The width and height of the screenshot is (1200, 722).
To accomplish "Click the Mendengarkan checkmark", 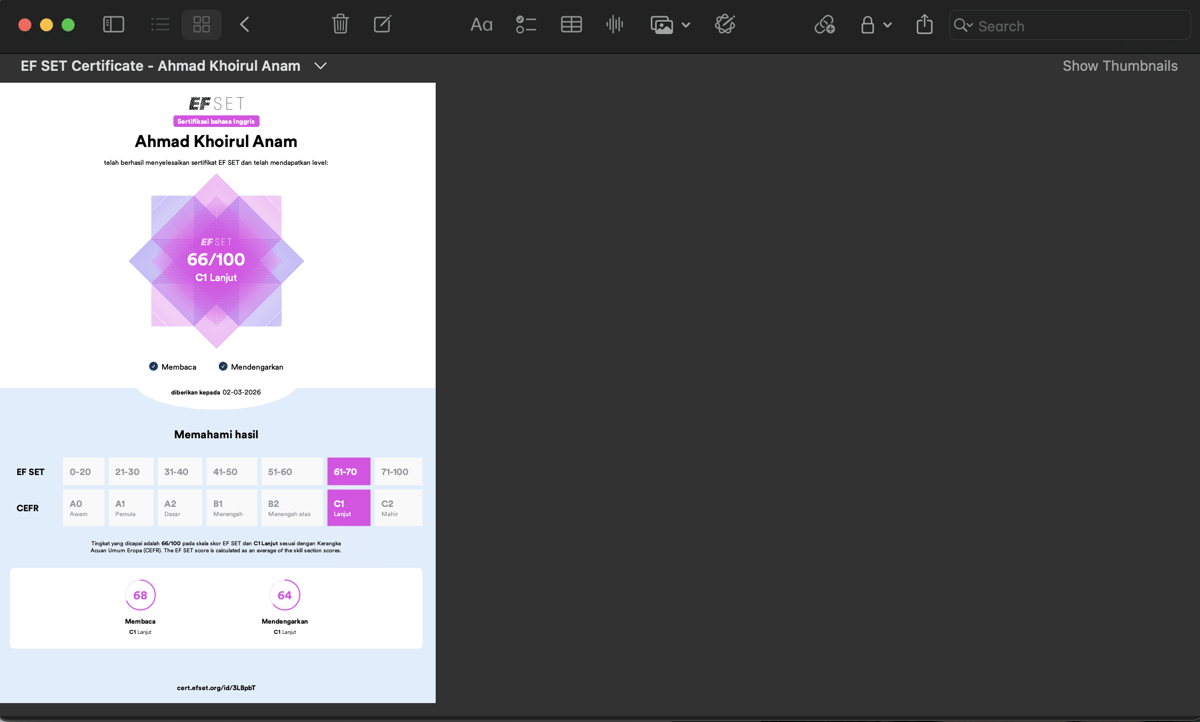I will pyautogui.click(x=223, y=367).
